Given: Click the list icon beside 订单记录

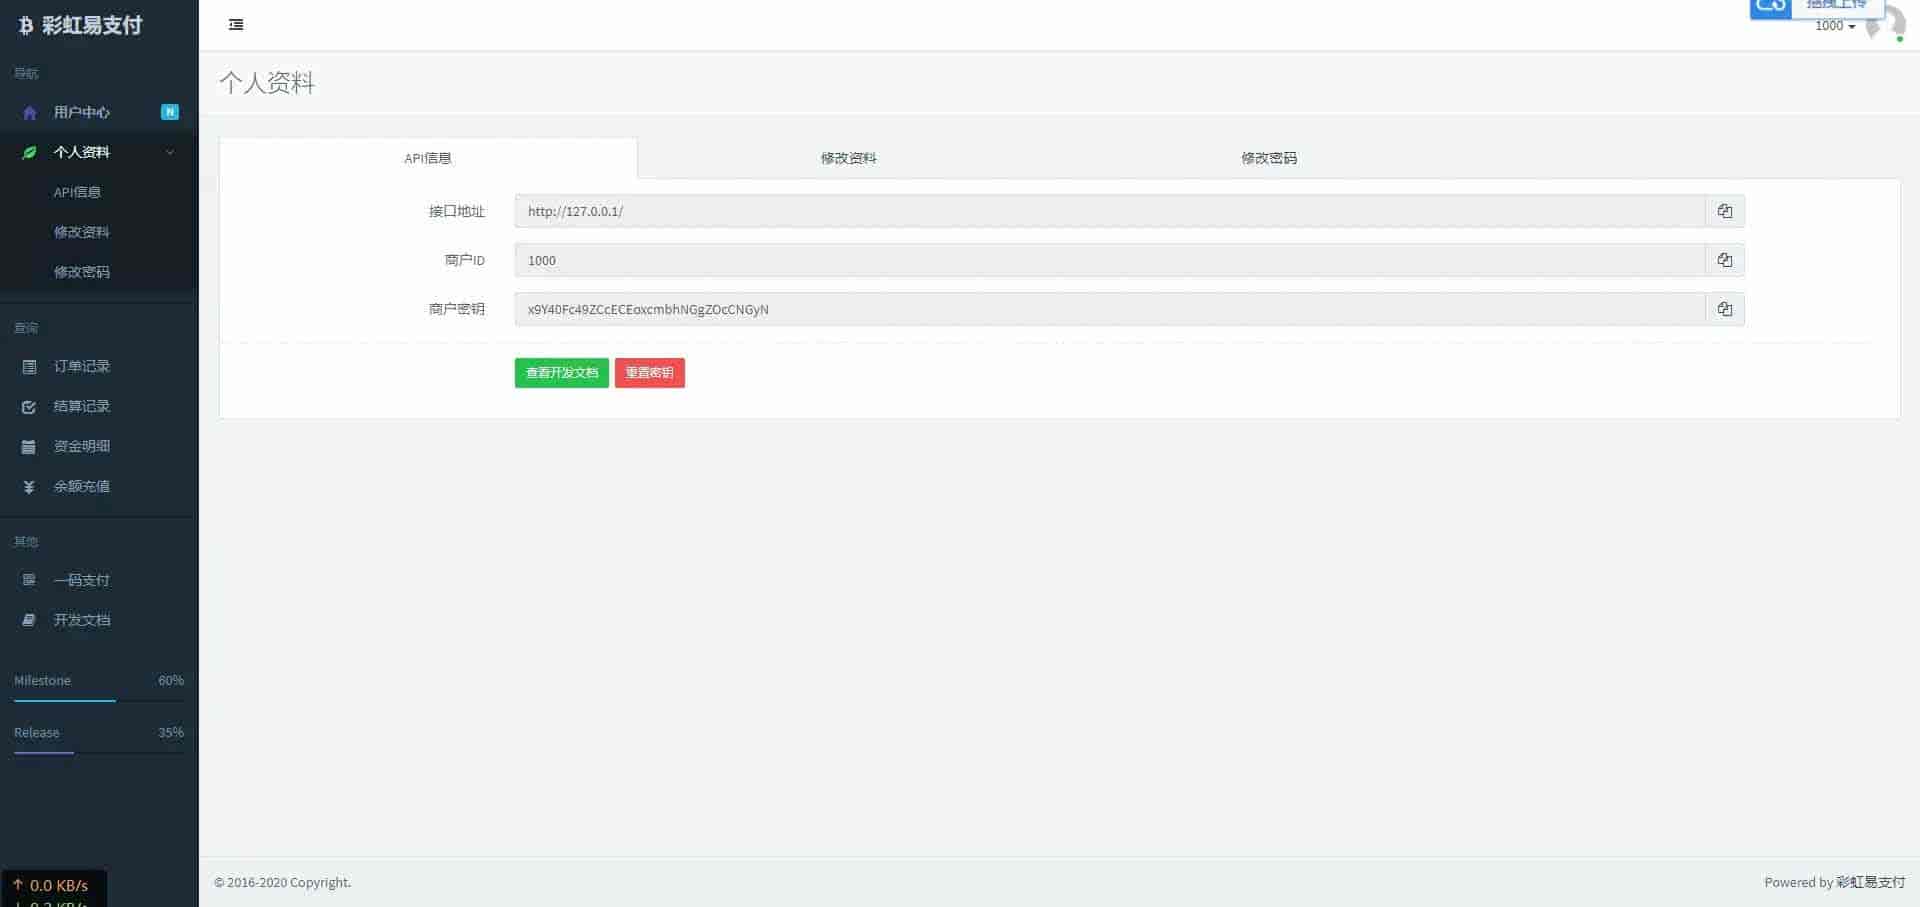Looking at the screenshot, I should tap(29, 367).
